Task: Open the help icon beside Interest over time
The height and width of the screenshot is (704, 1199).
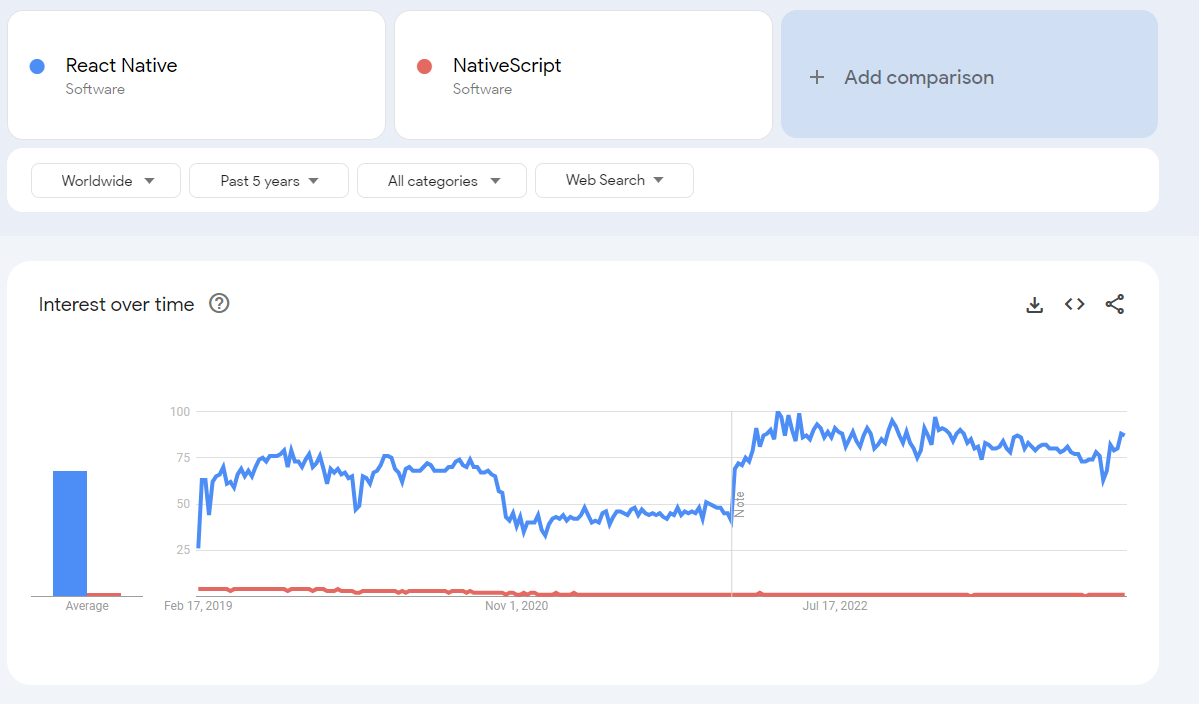Action: coord(219,303)
